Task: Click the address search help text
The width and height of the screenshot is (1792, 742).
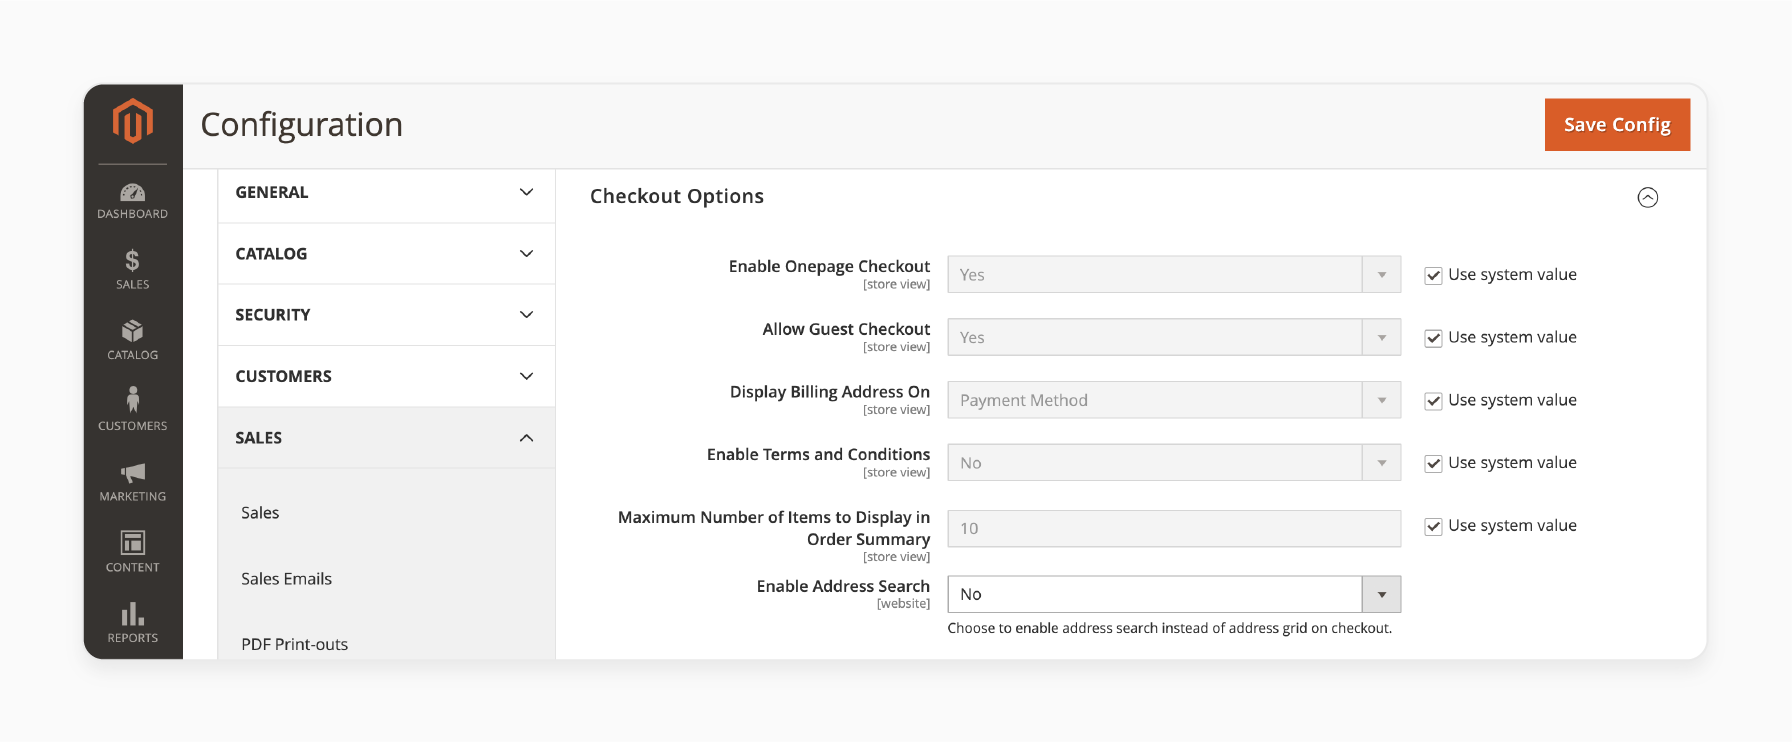Action: click(1170, 628)
